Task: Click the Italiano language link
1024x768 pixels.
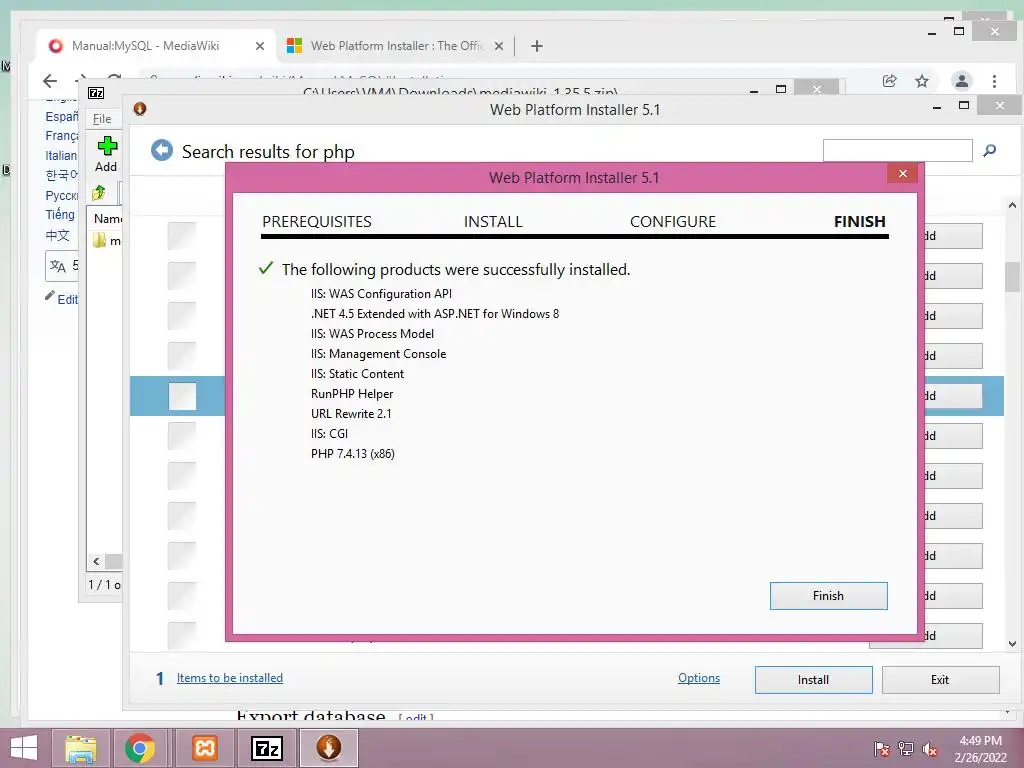Action: (x=61, y=155)
